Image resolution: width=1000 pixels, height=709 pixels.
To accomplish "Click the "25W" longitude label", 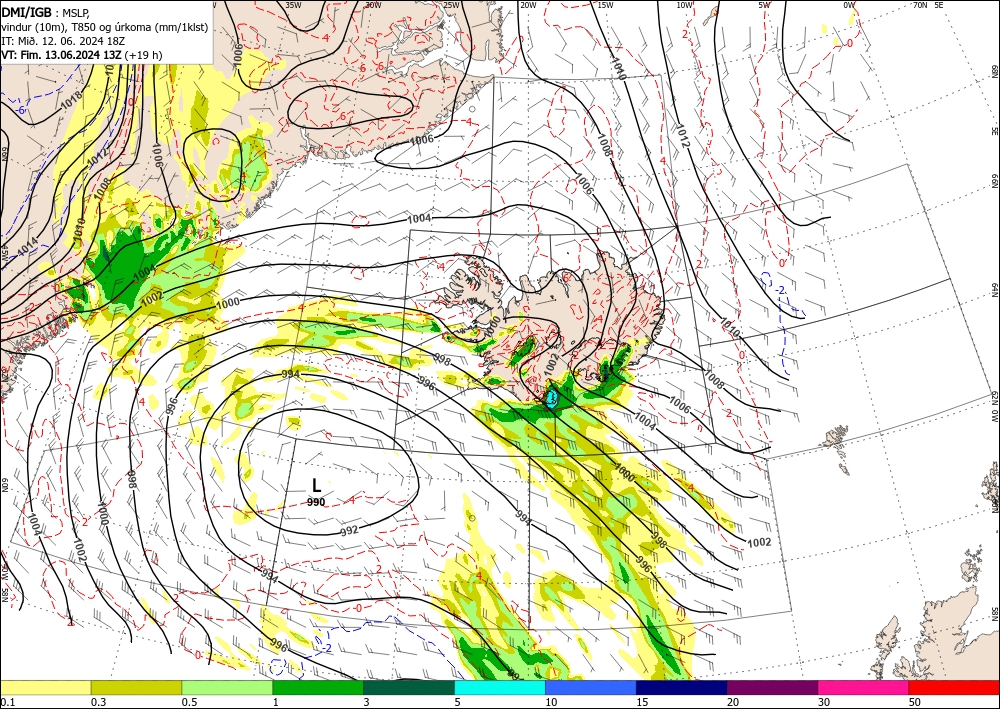I will 452,5.
